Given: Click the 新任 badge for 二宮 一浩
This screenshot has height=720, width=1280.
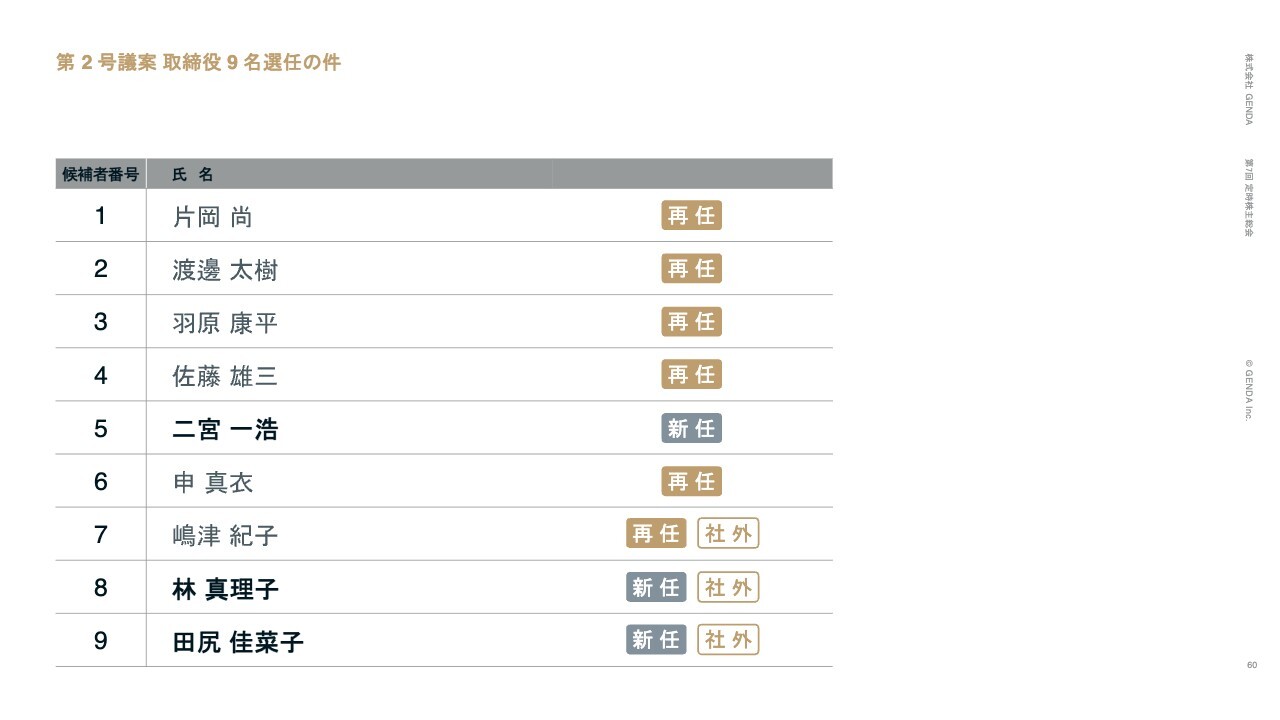Looking at the screenshot, I should (x=691, y=428).
